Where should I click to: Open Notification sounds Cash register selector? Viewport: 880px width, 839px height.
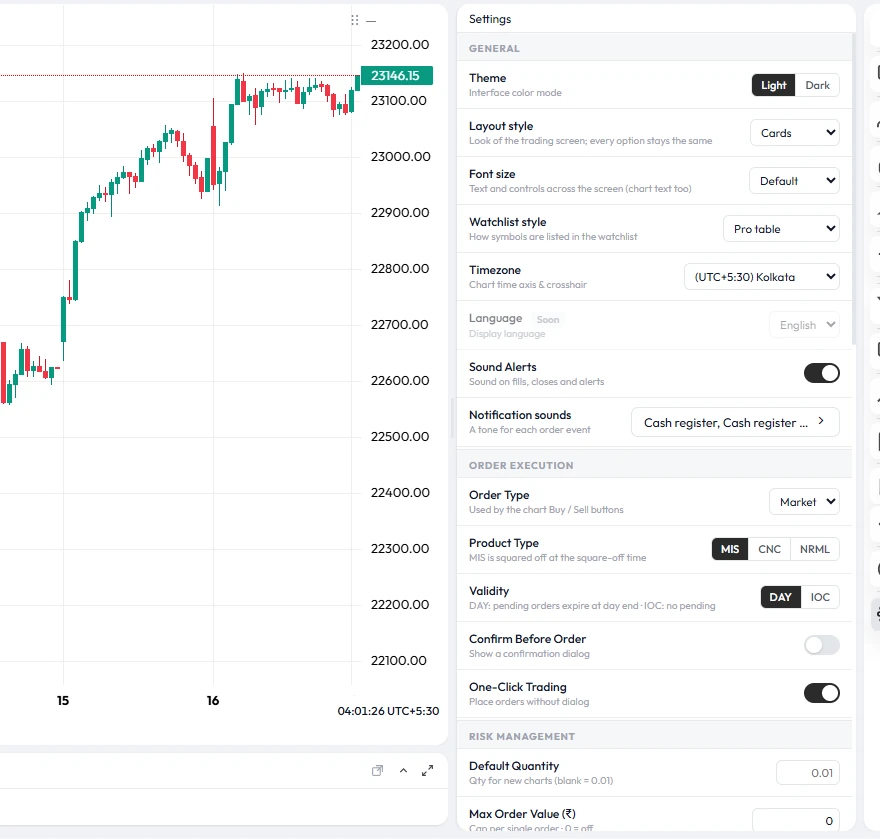tap(735, 422)
